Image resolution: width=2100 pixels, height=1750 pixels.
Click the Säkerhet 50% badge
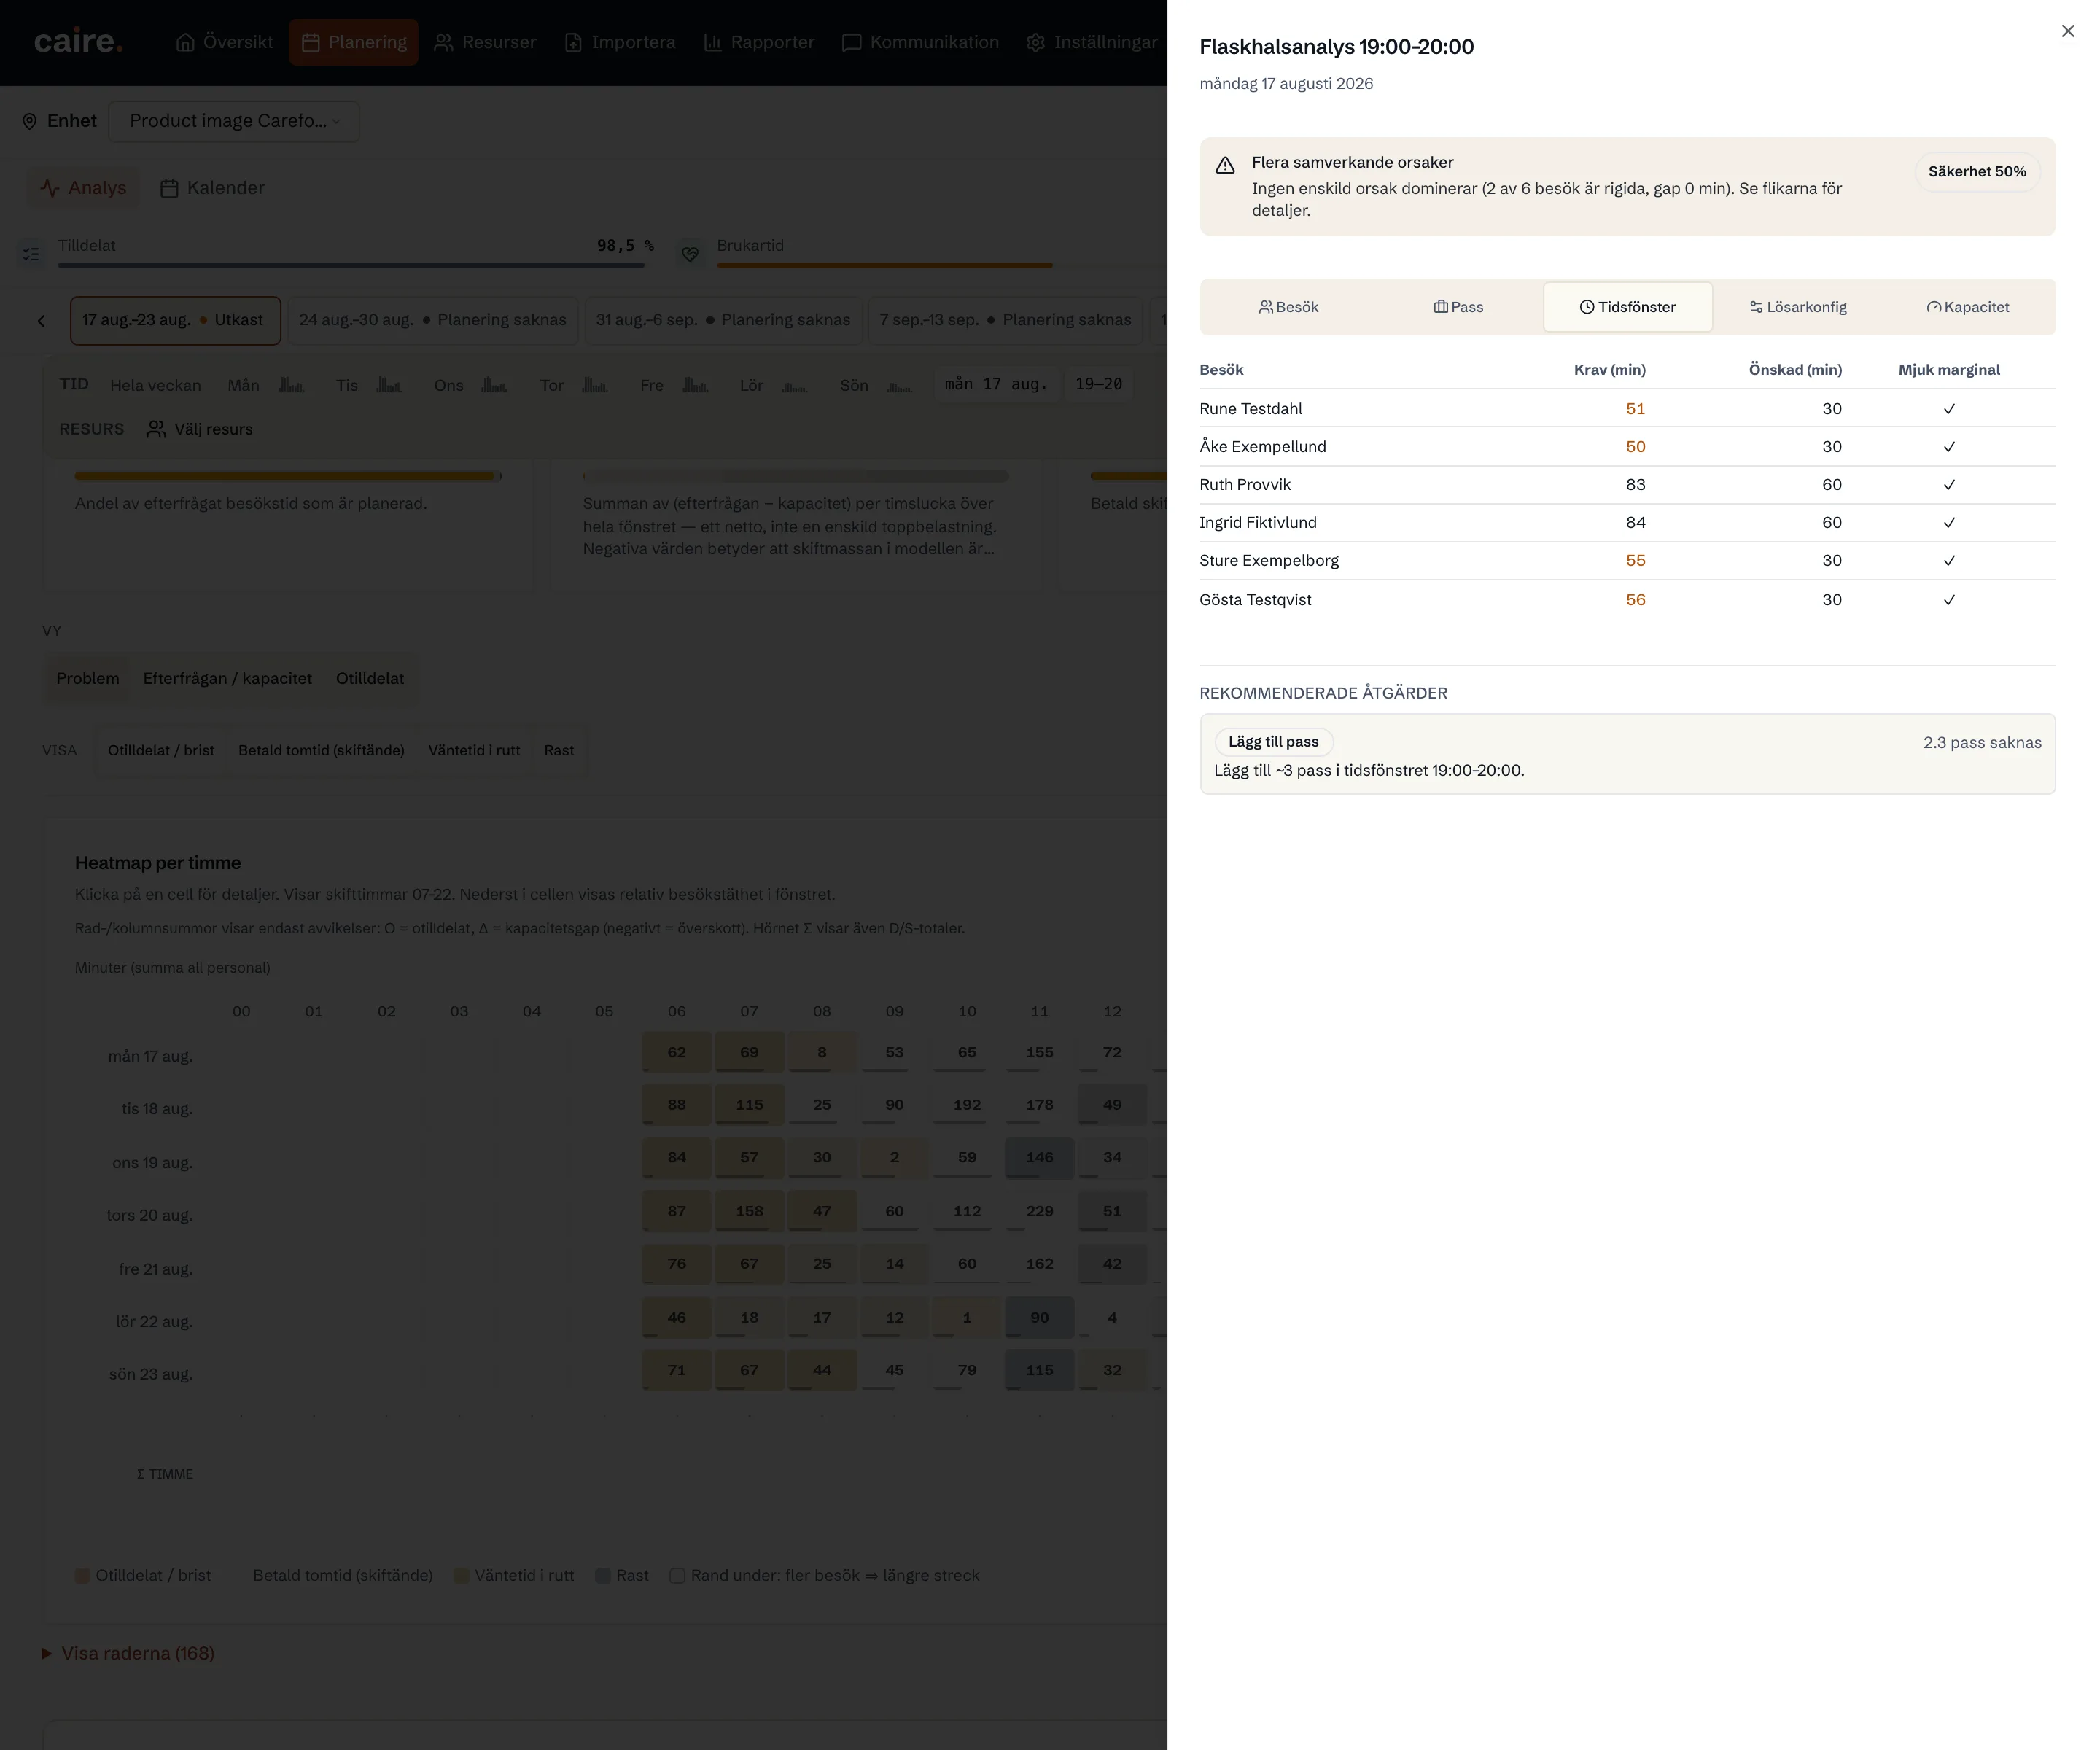[x=1976, y=171]
